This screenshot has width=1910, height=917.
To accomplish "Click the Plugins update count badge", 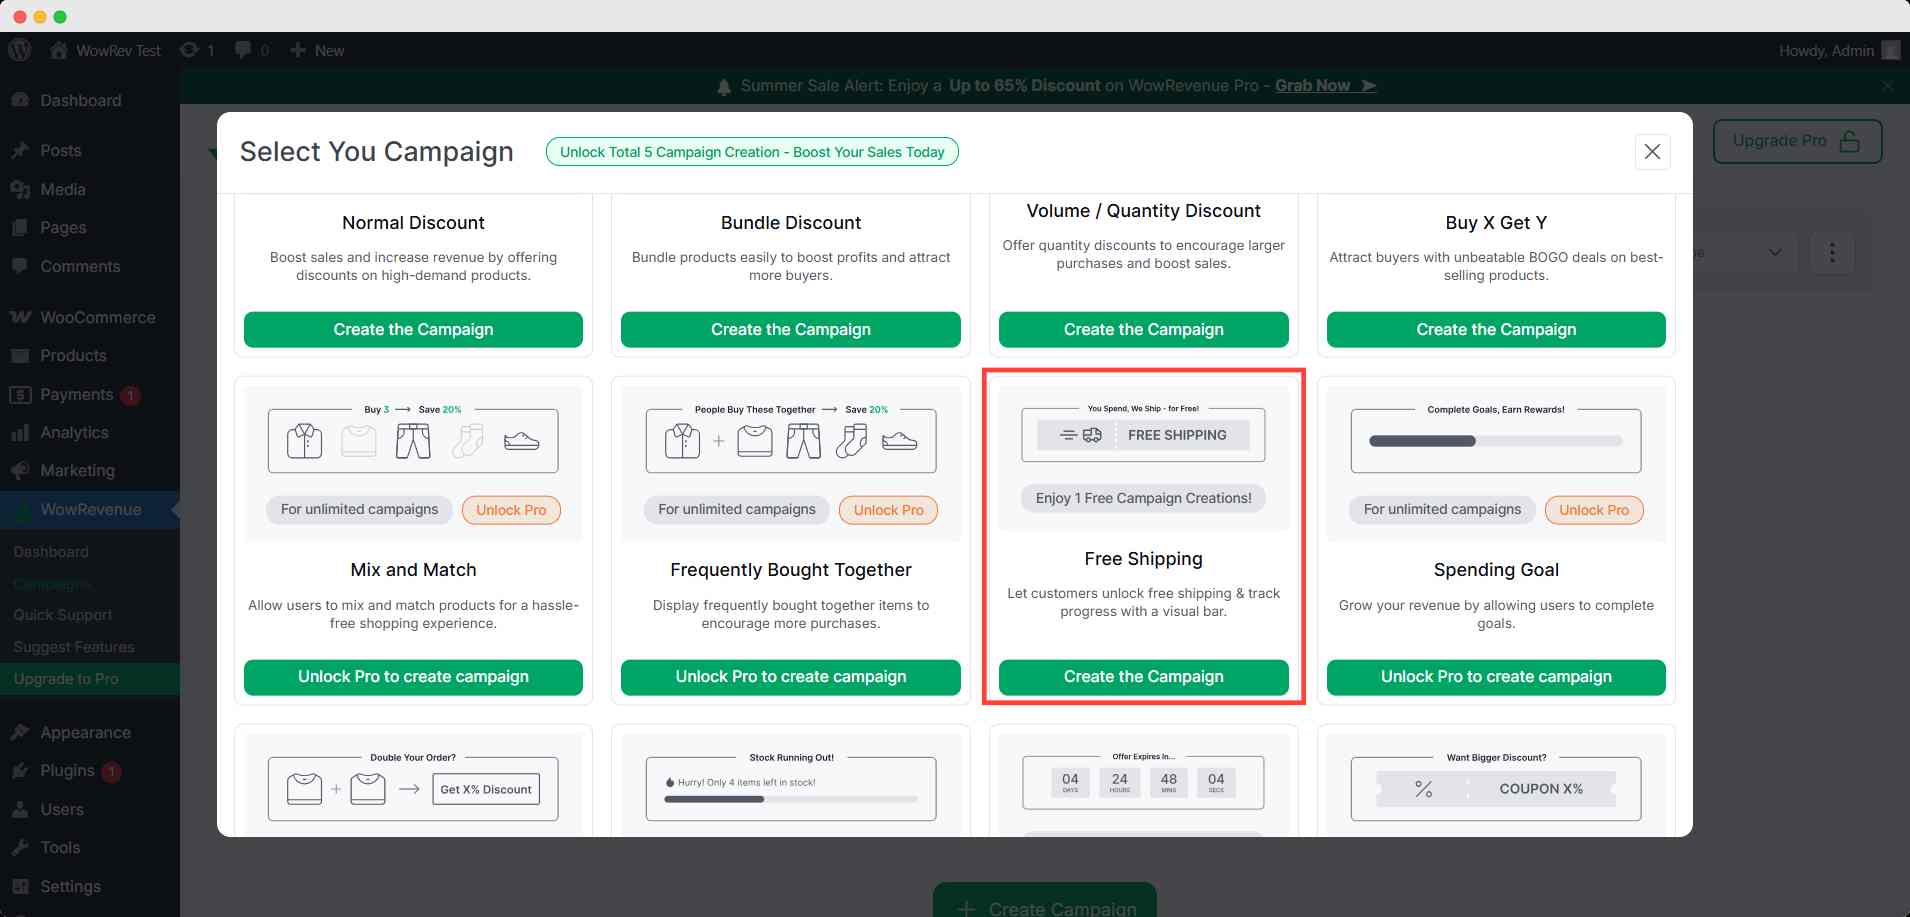I will (112, 771).
